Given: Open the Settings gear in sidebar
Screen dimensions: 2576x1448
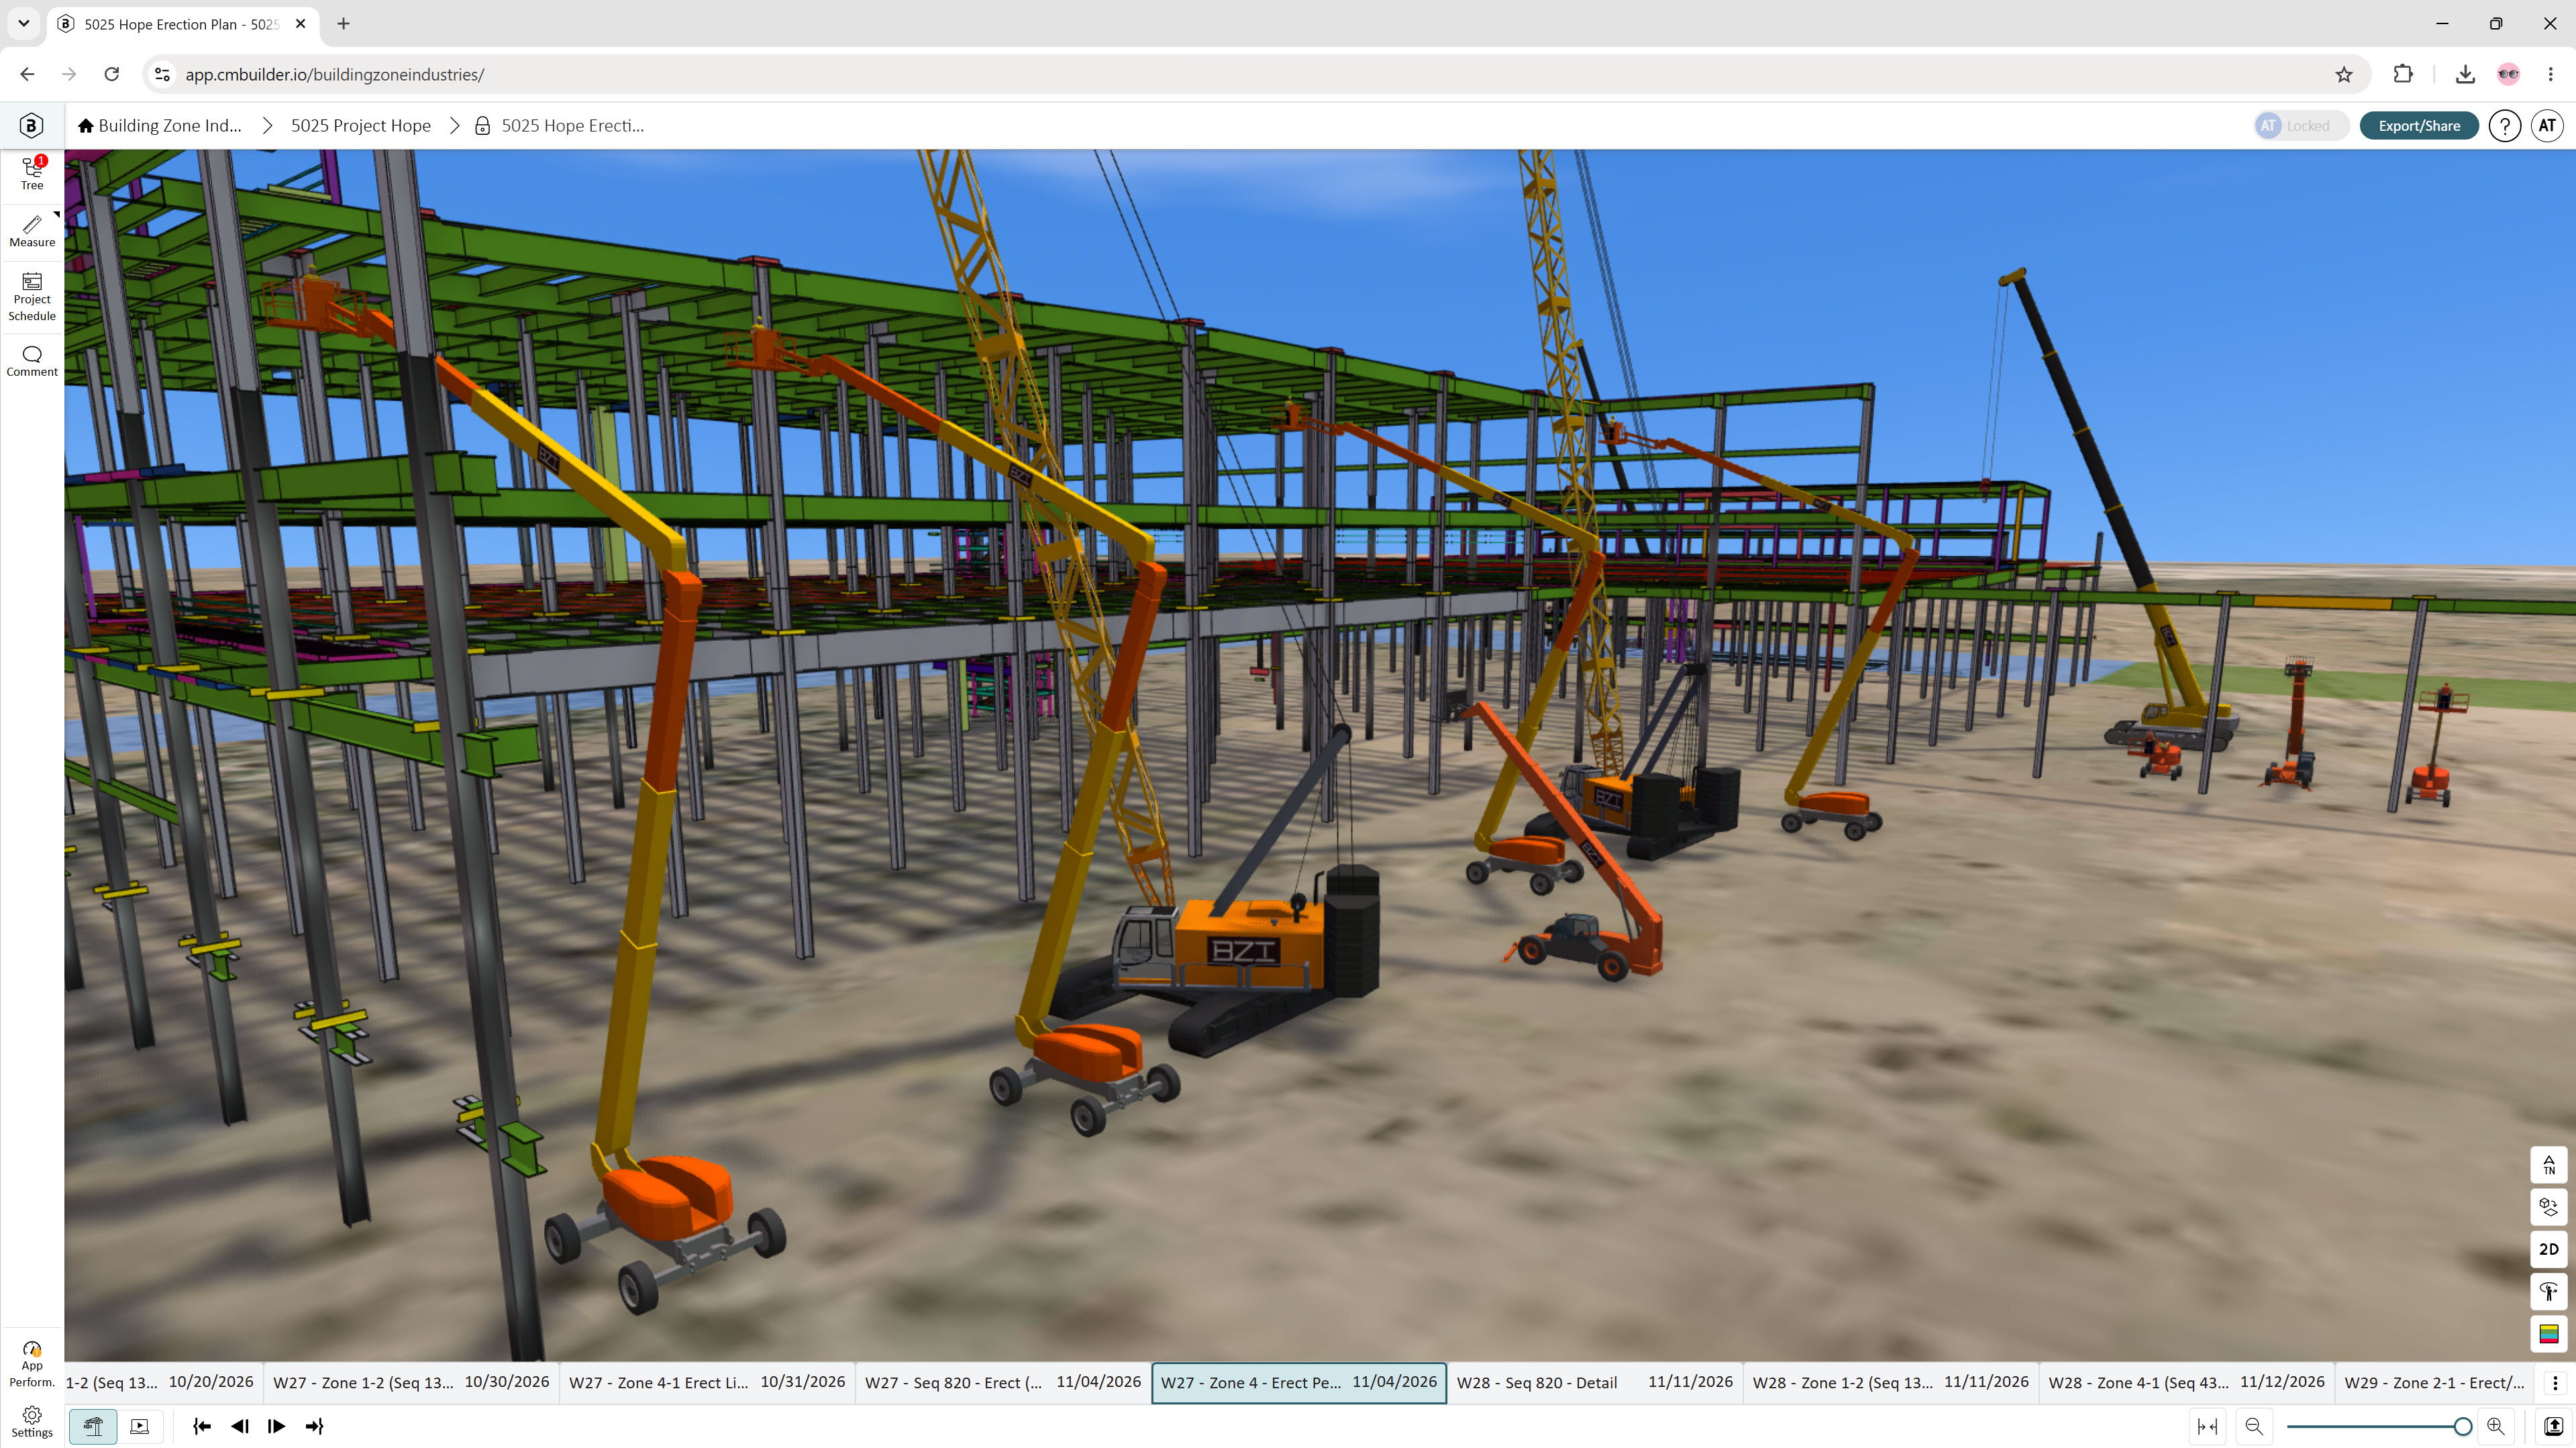Looking at the screenshot, I should (32, 1421).
